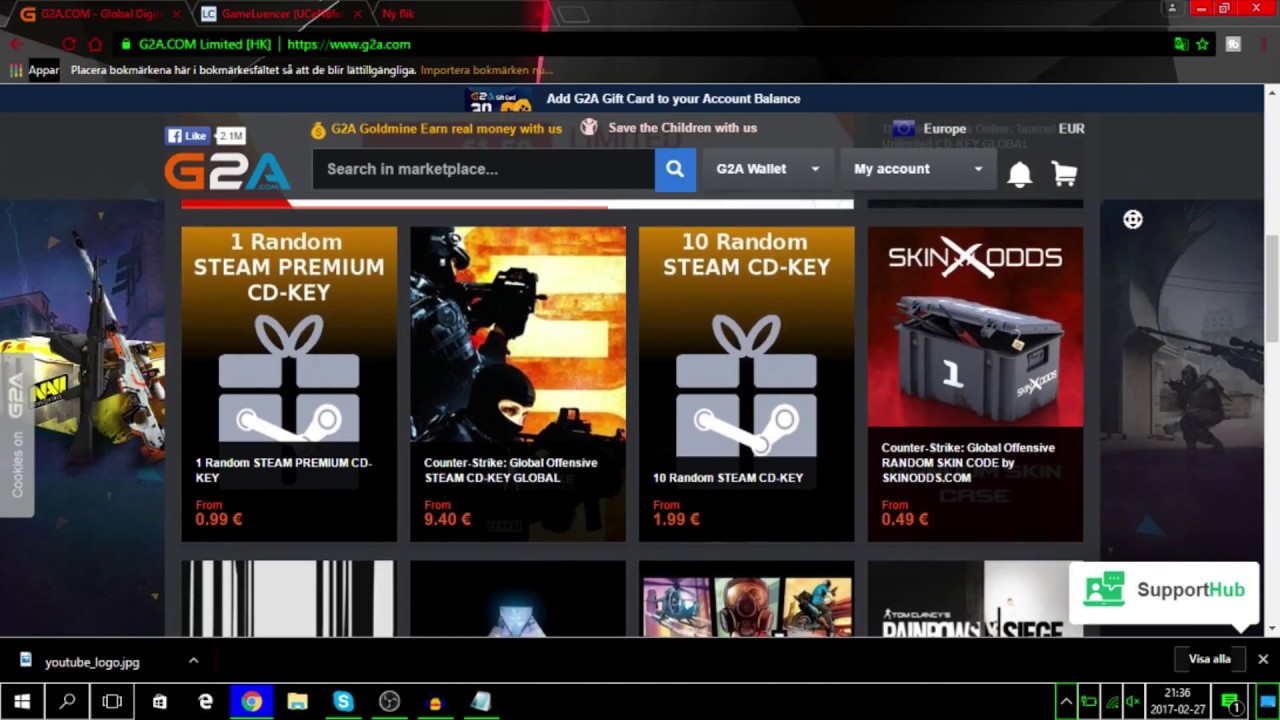Expand the G2A Wallet dropdown
1280x720 pixels.
(x=768, y=169)
